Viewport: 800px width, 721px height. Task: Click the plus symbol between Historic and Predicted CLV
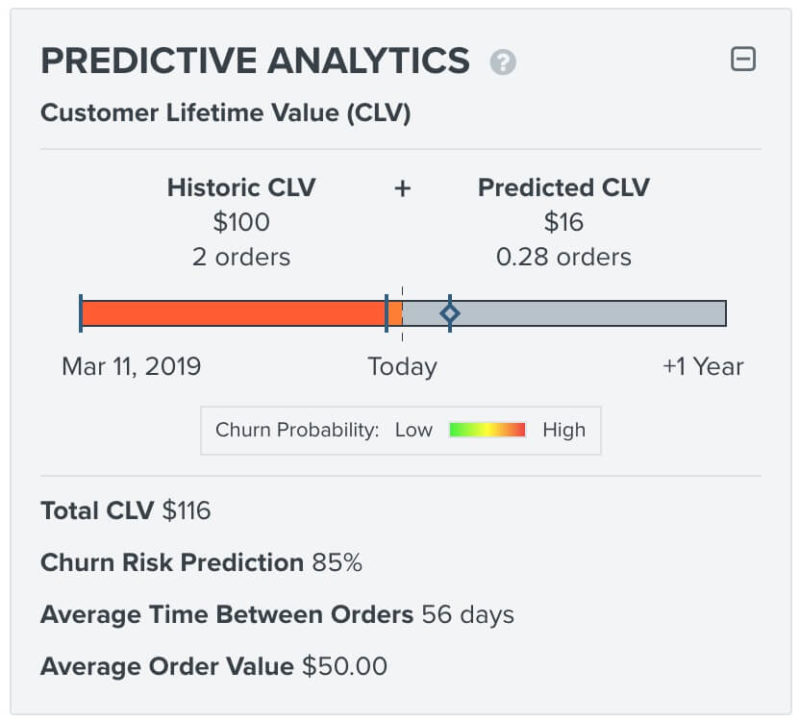click(401, 188)
